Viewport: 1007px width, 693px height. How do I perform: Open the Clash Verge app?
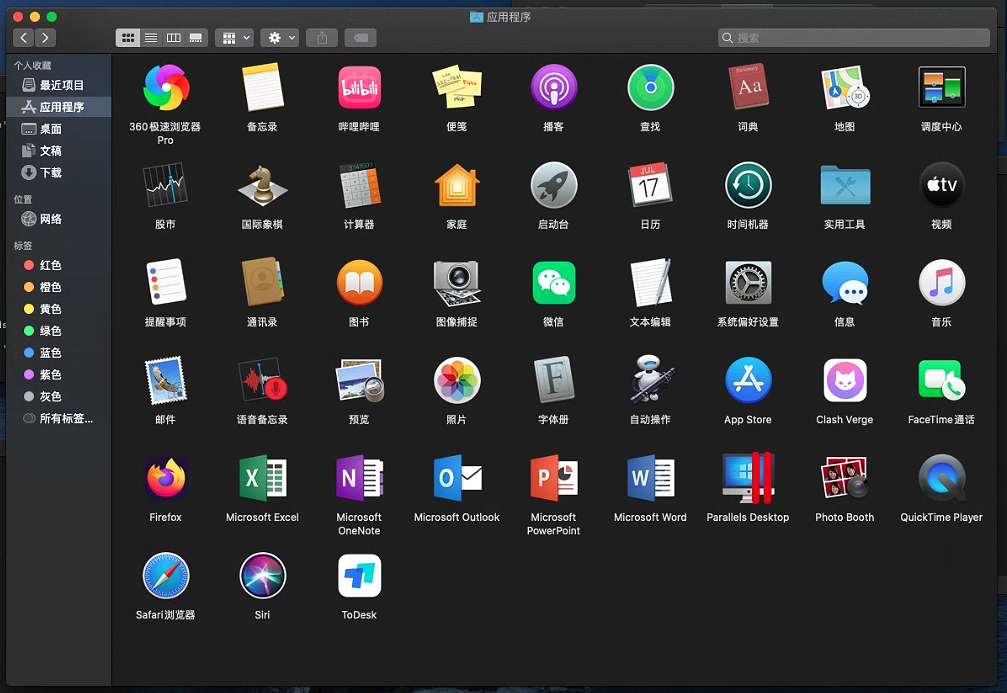tap(844, 381)
